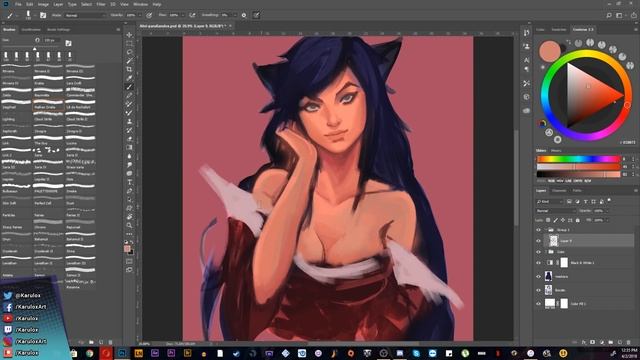Click the brush size input field
This screenshot has width=640, height=360.
tap(51, 40)
